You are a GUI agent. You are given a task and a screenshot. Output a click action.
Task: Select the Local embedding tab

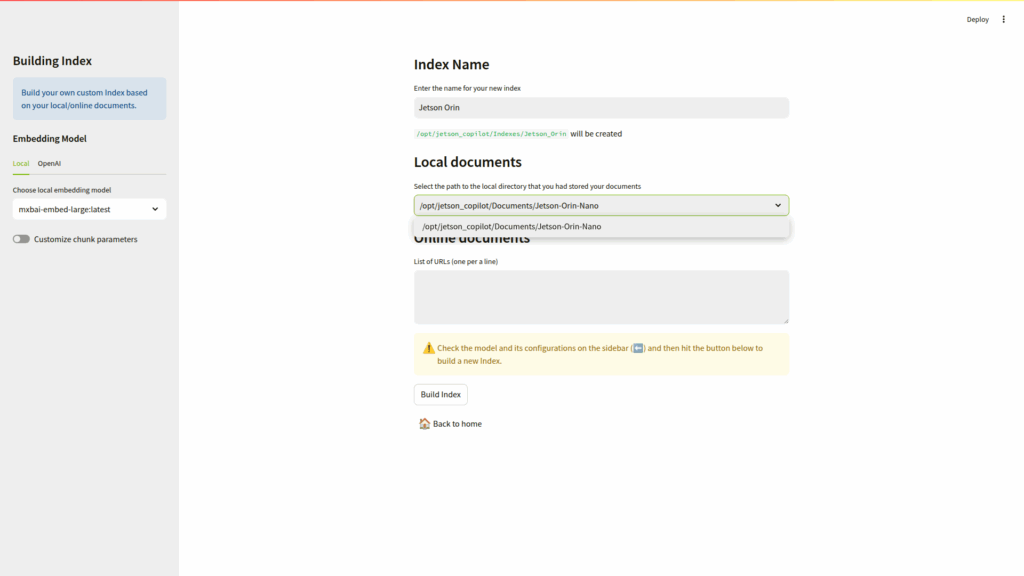coord(21,163)
